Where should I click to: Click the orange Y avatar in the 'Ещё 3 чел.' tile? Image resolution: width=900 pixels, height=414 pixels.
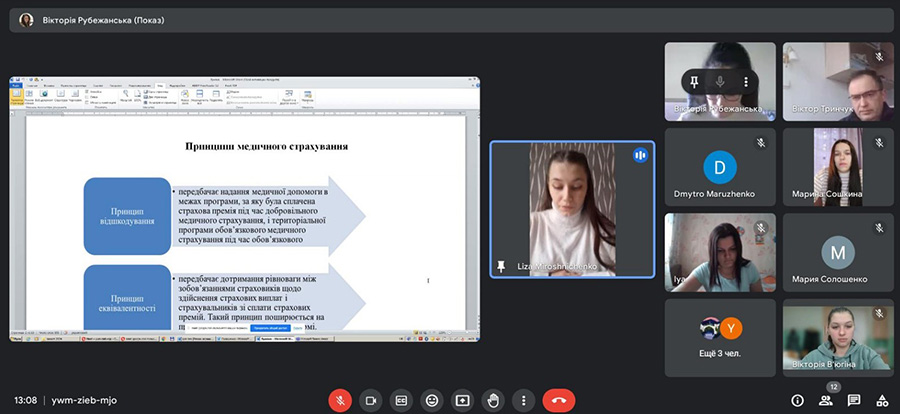click(x=731, y=328)
